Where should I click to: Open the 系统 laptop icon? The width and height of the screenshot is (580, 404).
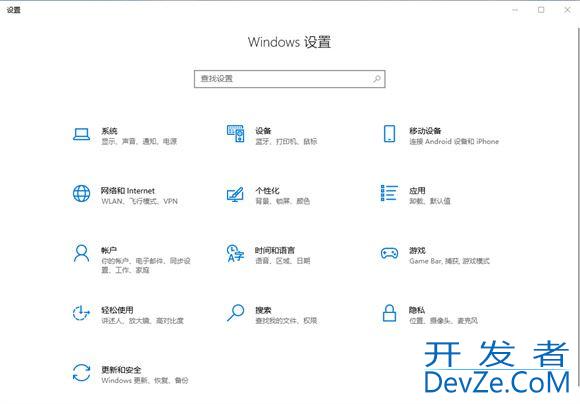81,134
